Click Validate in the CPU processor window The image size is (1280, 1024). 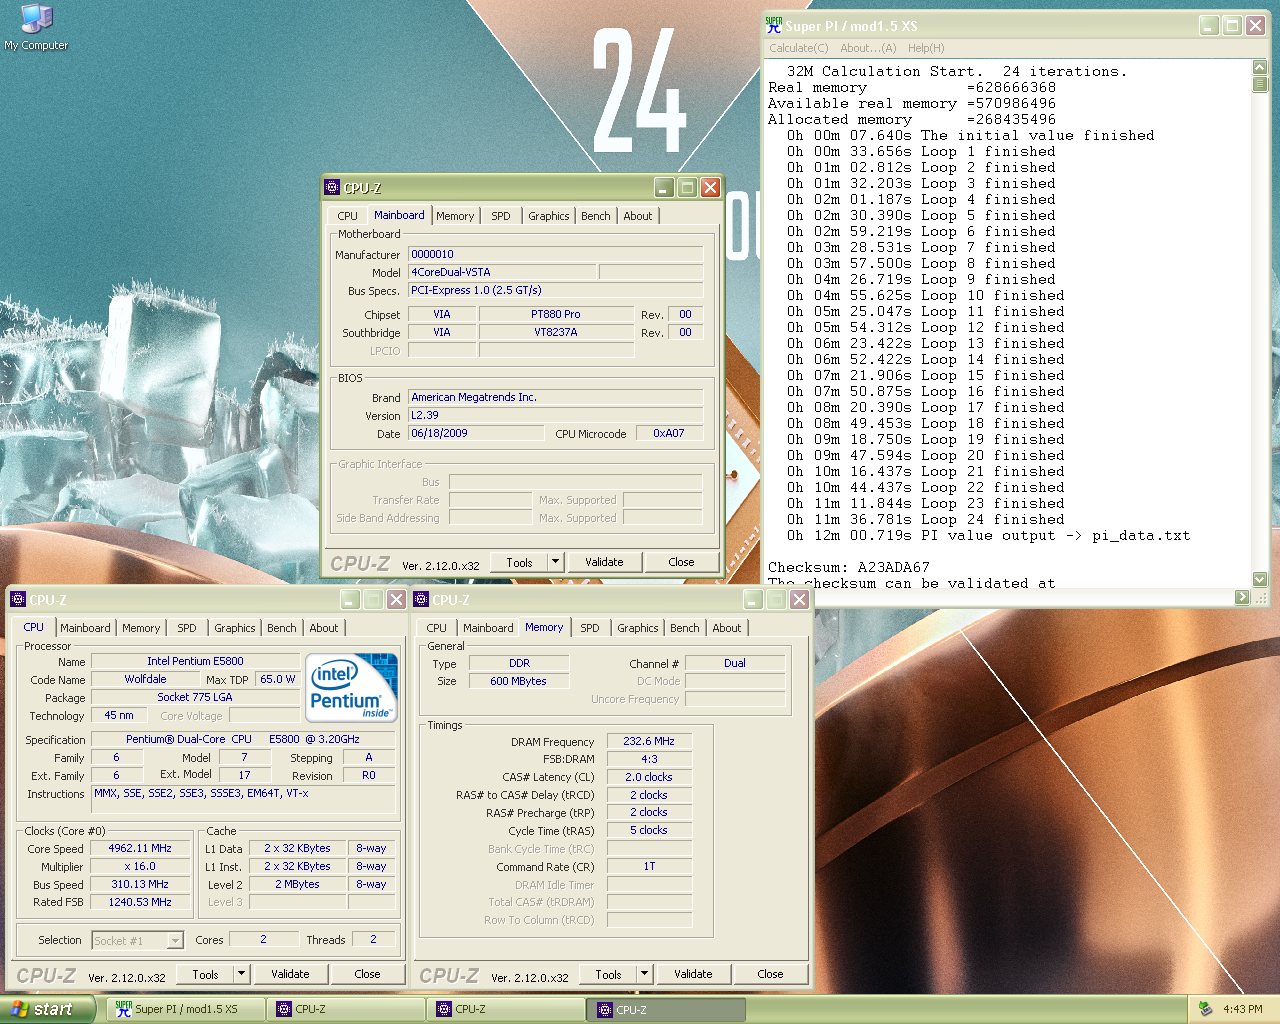pos(290,974)
